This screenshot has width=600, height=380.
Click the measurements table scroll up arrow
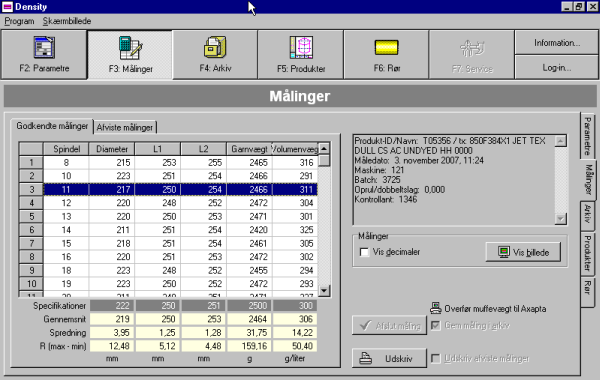click(324, 148)
